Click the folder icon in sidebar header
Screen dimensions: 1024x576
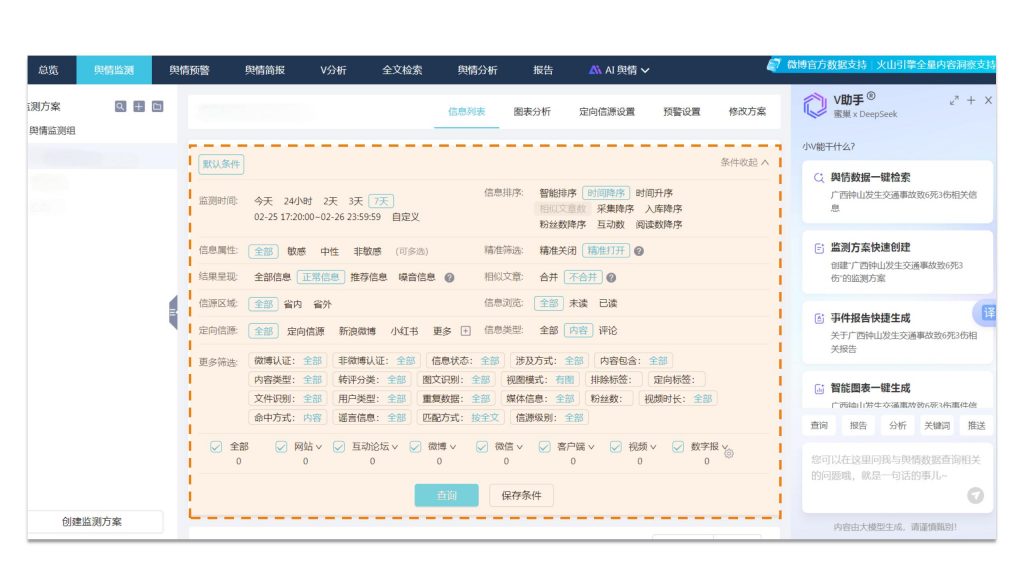(x=157, y=106)
